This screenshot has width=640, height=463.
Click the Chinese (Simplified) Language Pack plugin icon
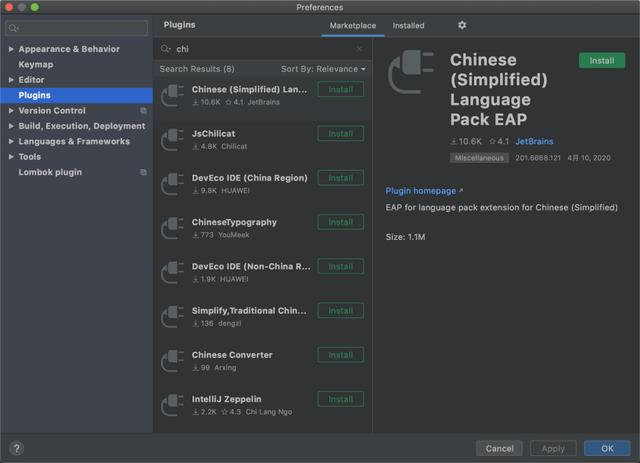click(172, 96)
